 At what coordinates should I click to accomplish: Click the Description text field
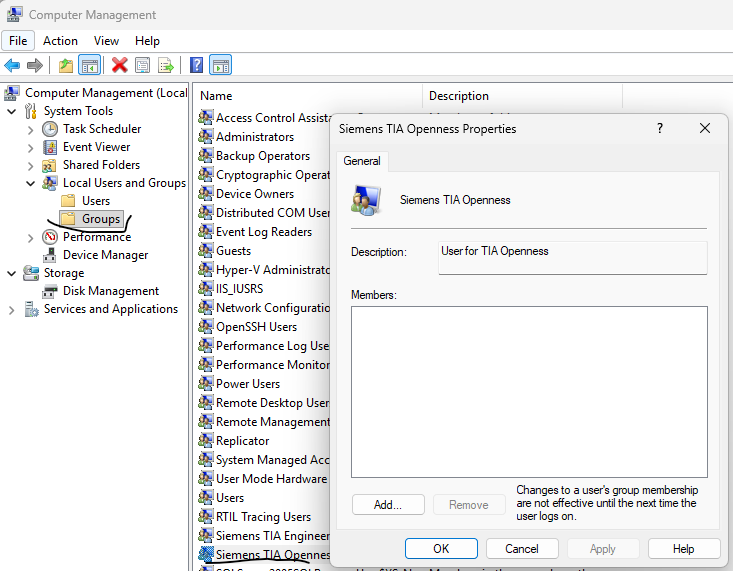click(573, 258)
